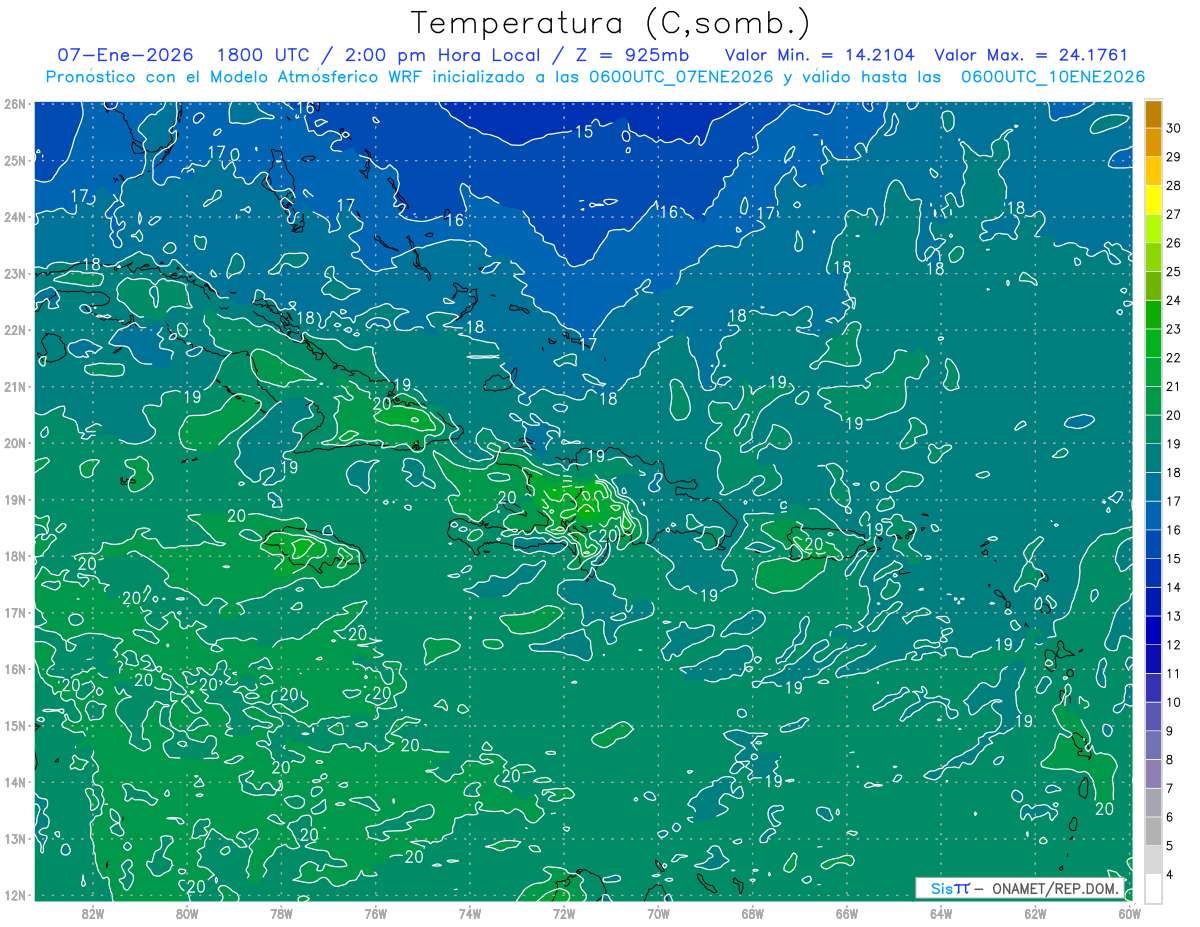Click the 72W longitude axis label
The width and height of the screenshot is (1200, 927).
564,913
